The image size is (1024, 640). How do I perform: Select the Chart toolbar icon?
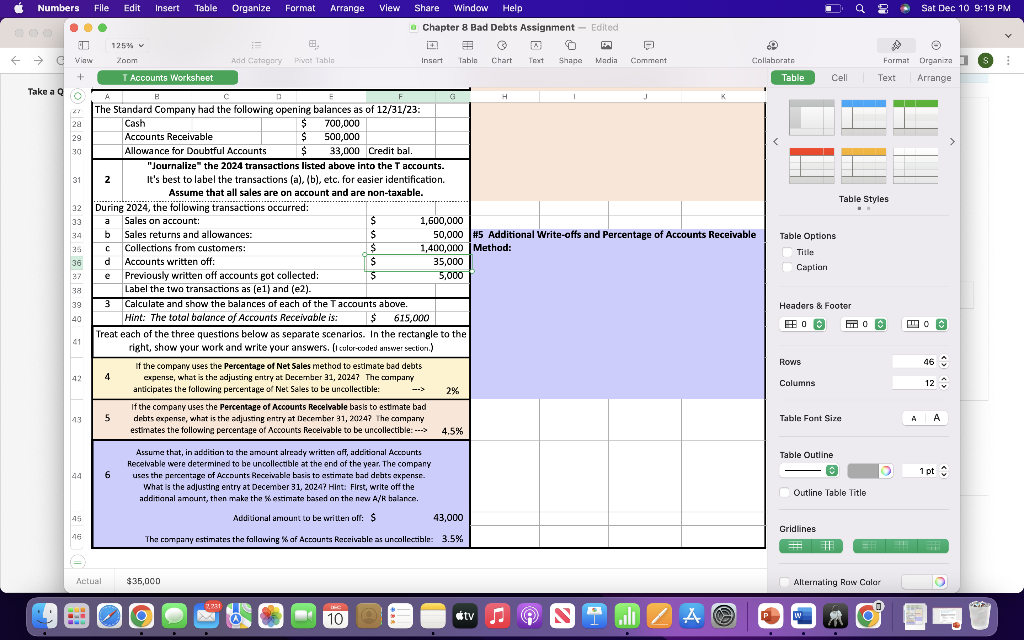pyautogui.click(x=502, y=46)
